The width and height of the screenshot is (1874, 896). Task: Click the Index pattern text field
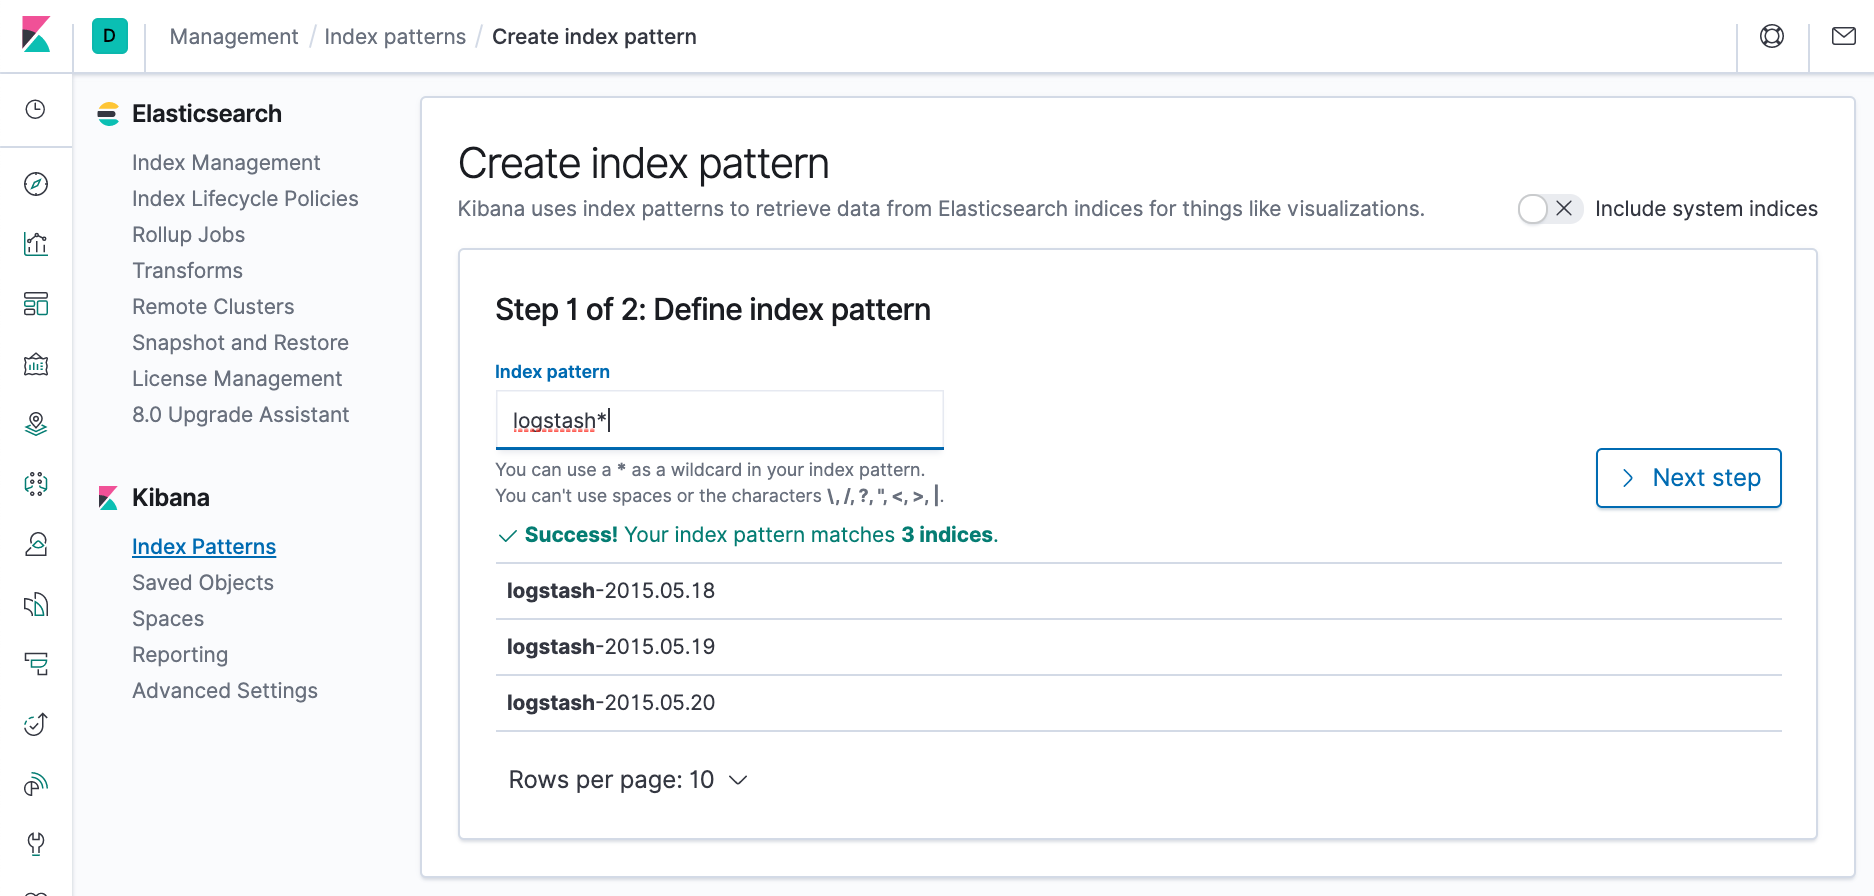click(x=720, y=420)
